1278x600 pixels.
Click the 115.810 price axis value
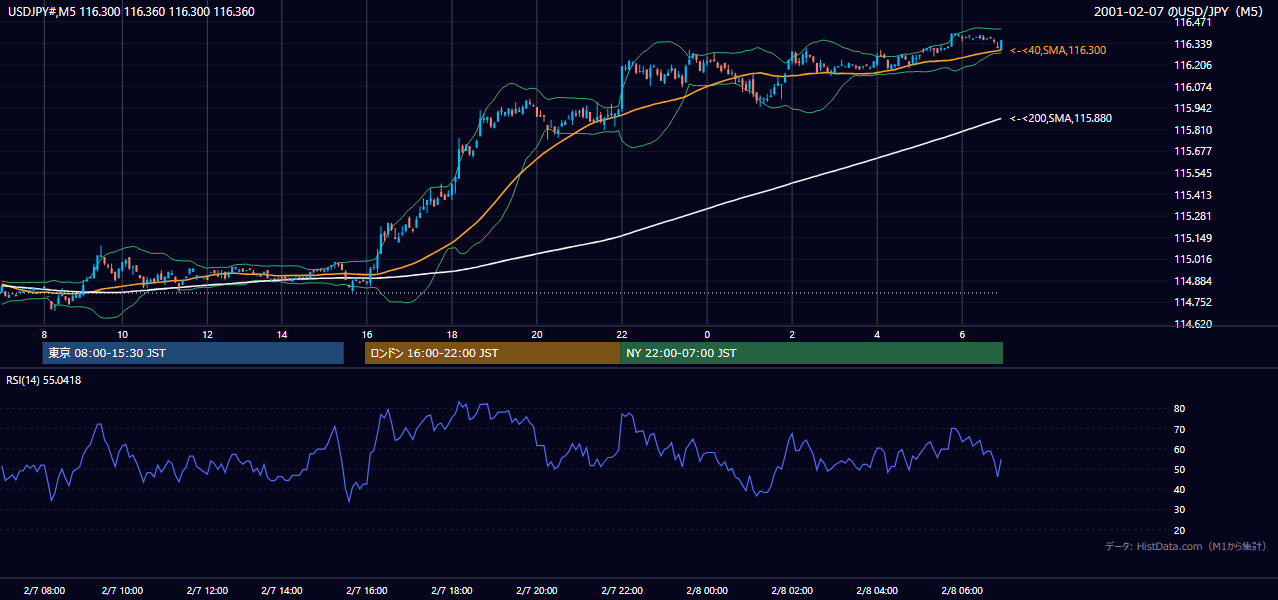1192,130
